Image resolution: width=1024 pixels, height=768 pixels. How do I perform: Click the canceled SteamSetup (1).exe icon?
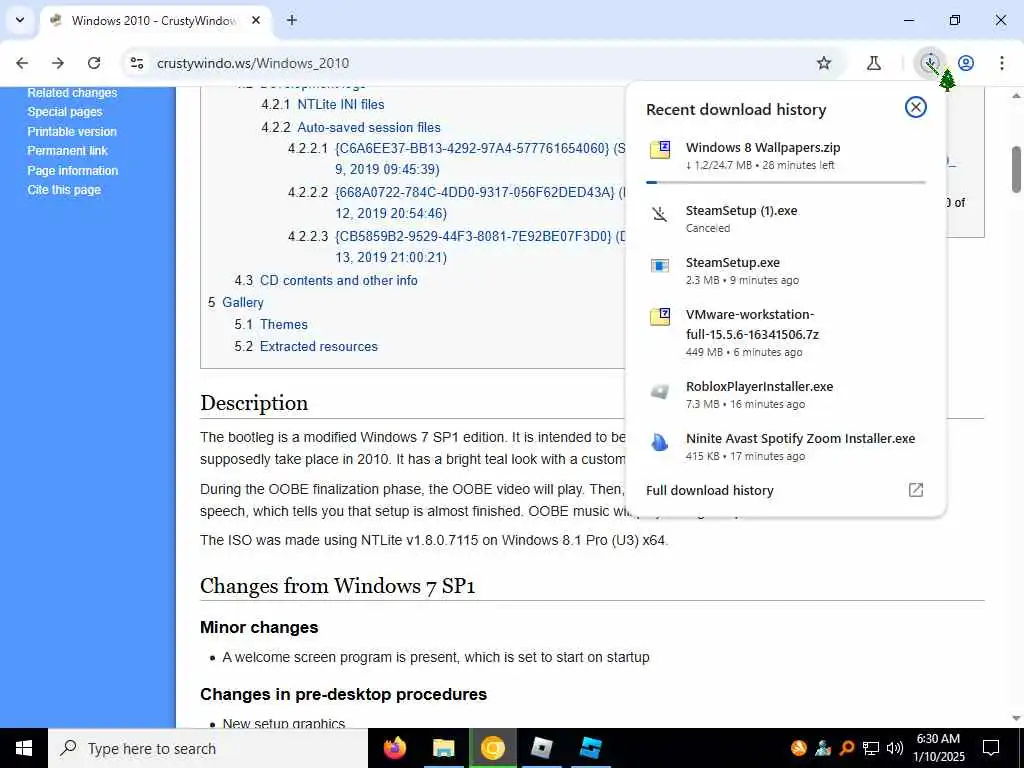660,214
